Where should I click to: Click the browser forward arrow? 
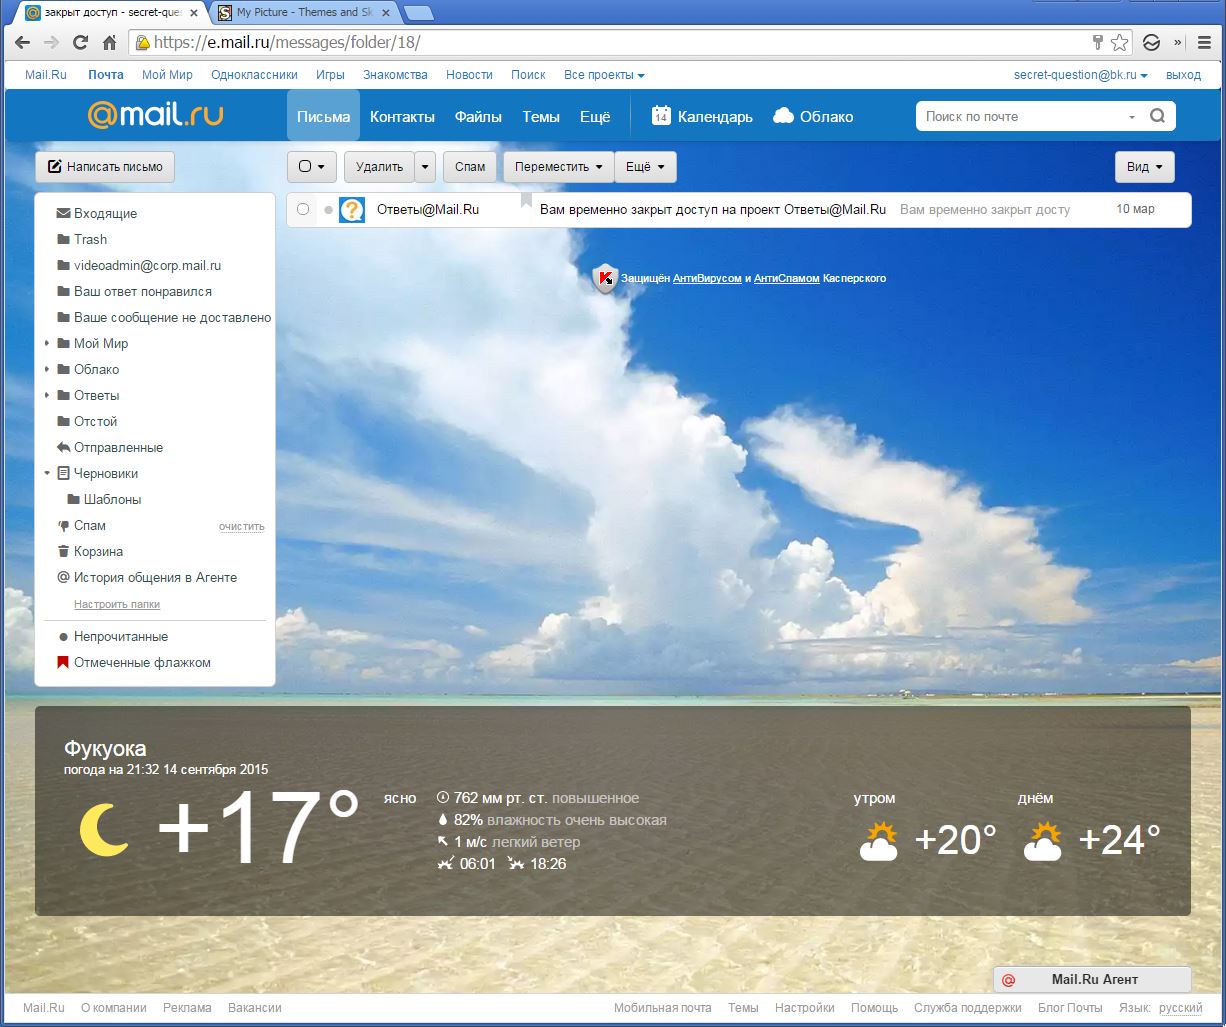[51, 43]
